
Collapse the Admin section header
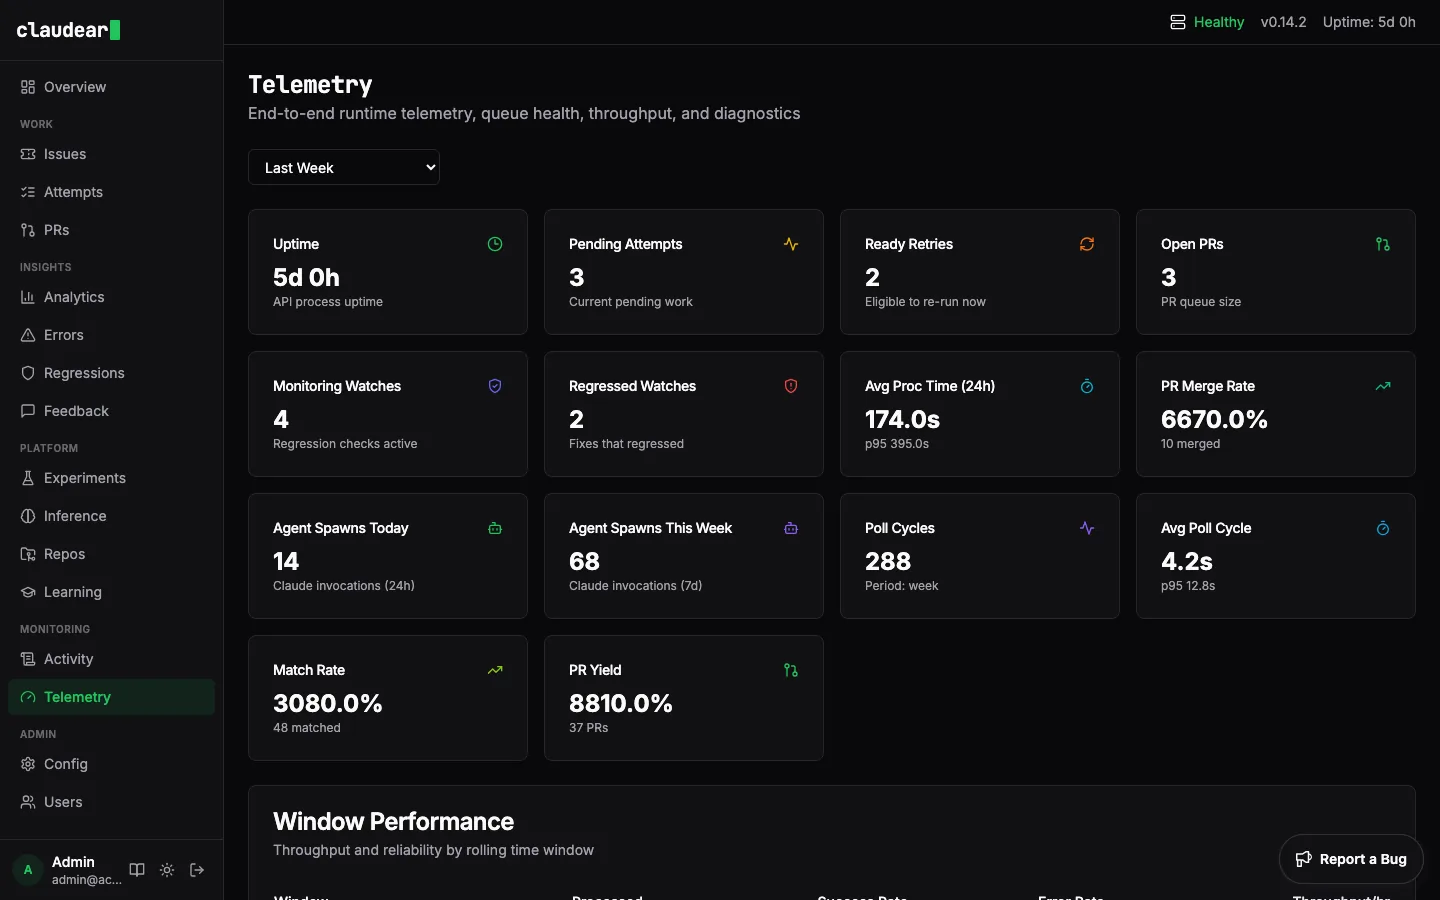click(38, 734)
